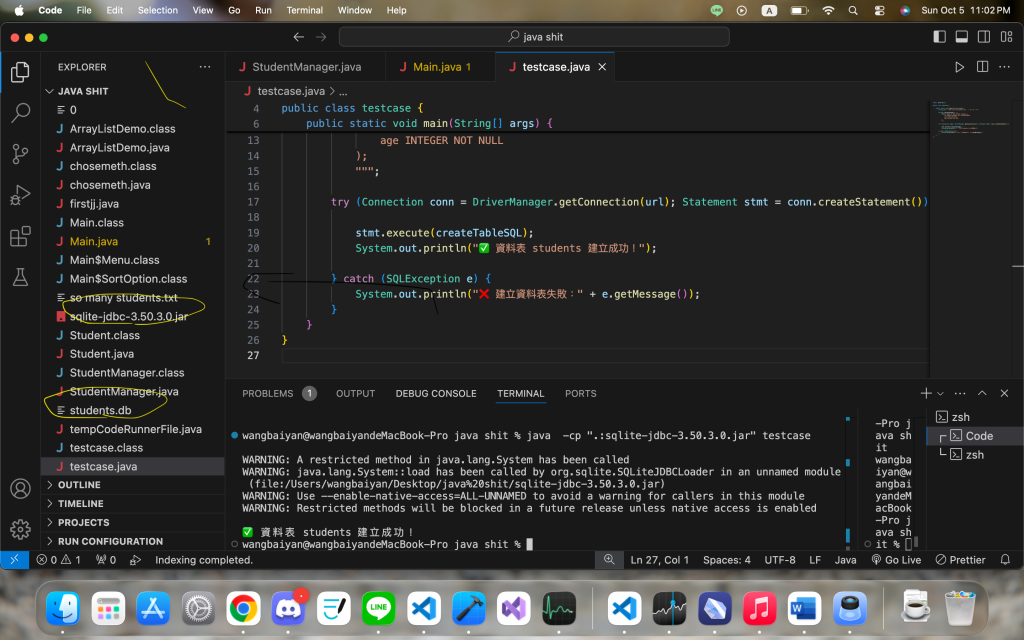Open ArrayListDemo.java in the Explorer

[120, 148]
